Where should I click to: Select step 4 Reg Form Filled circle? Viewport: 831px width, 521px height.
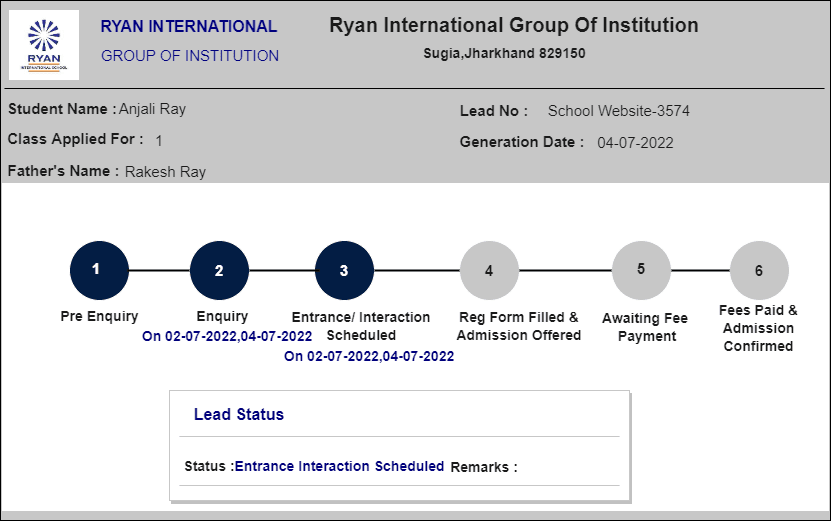pyautogui.click(x=489, y=270)
